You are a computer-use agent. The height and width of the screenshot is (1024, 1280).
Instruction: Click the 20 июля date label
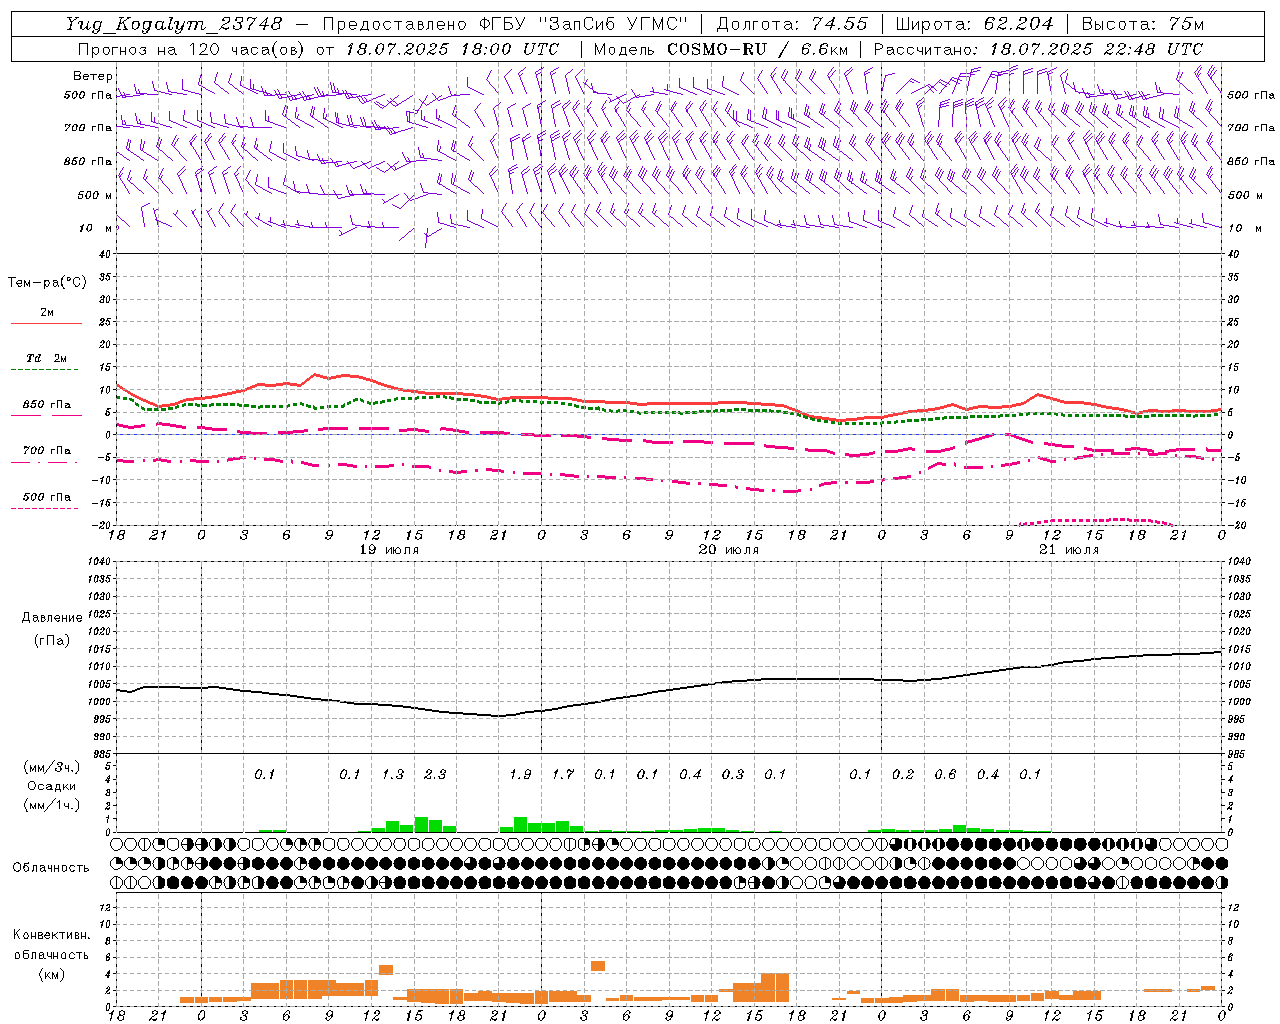pyautogui.click(x=728, y=550)
